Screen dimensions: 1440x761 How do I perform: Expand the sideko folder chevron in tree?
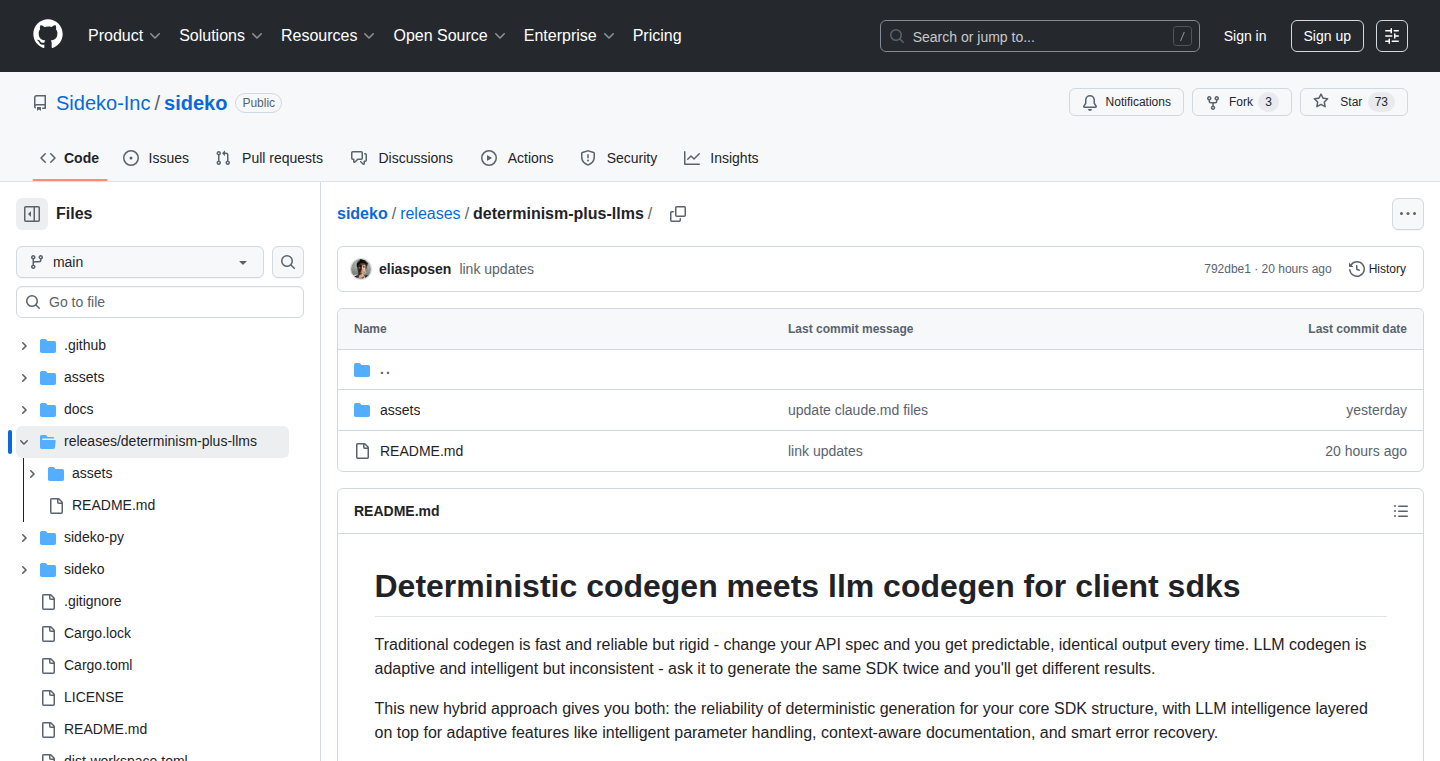(x=24, y=569)
